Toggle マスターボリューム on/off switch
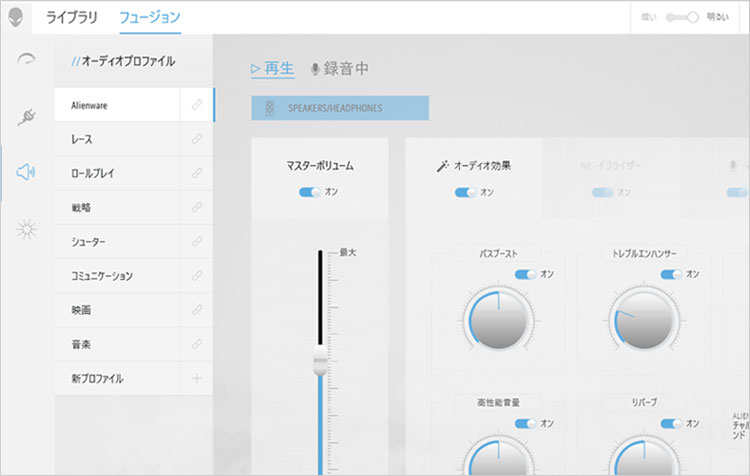 pyautogui.click(x=310, y=192)
